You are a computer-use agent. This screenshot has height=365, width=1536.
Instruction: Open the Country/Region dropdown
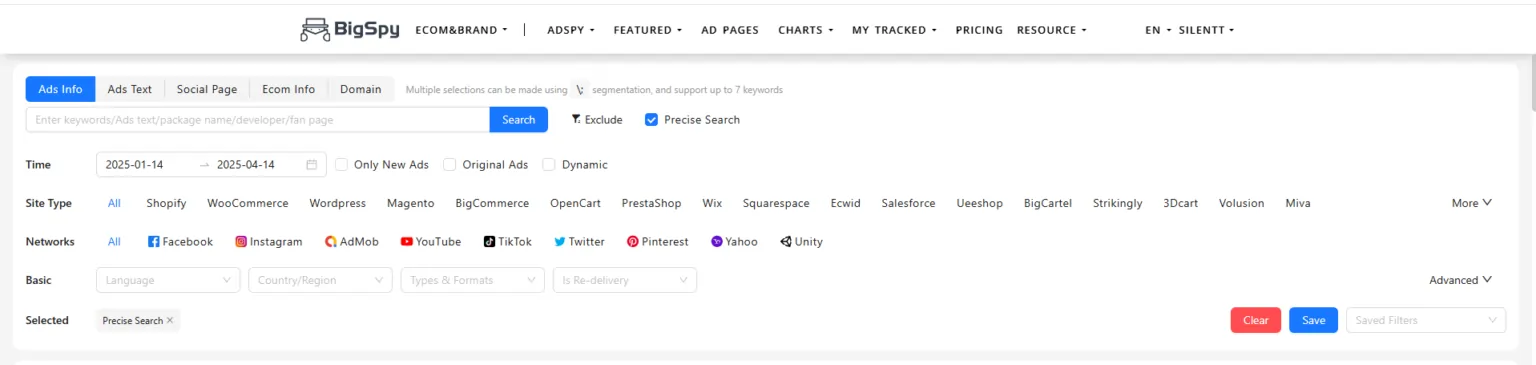(320, 281)
